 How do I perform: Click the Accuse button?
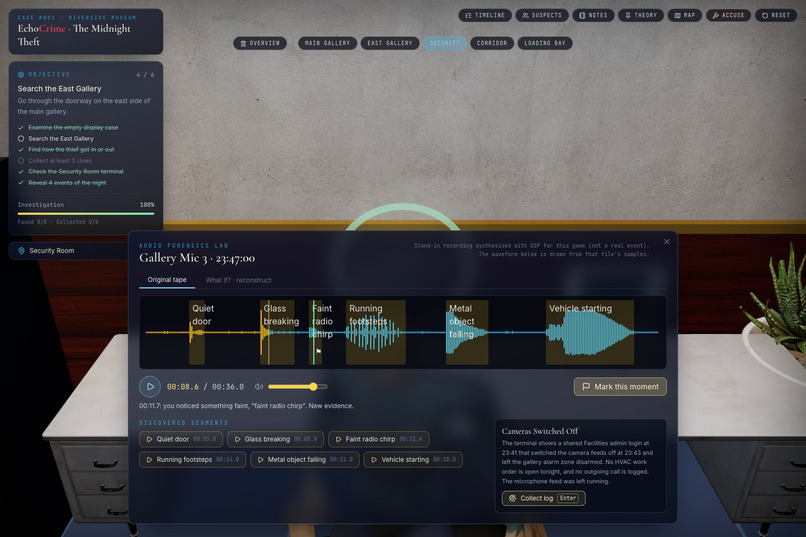tap(728, 15)
